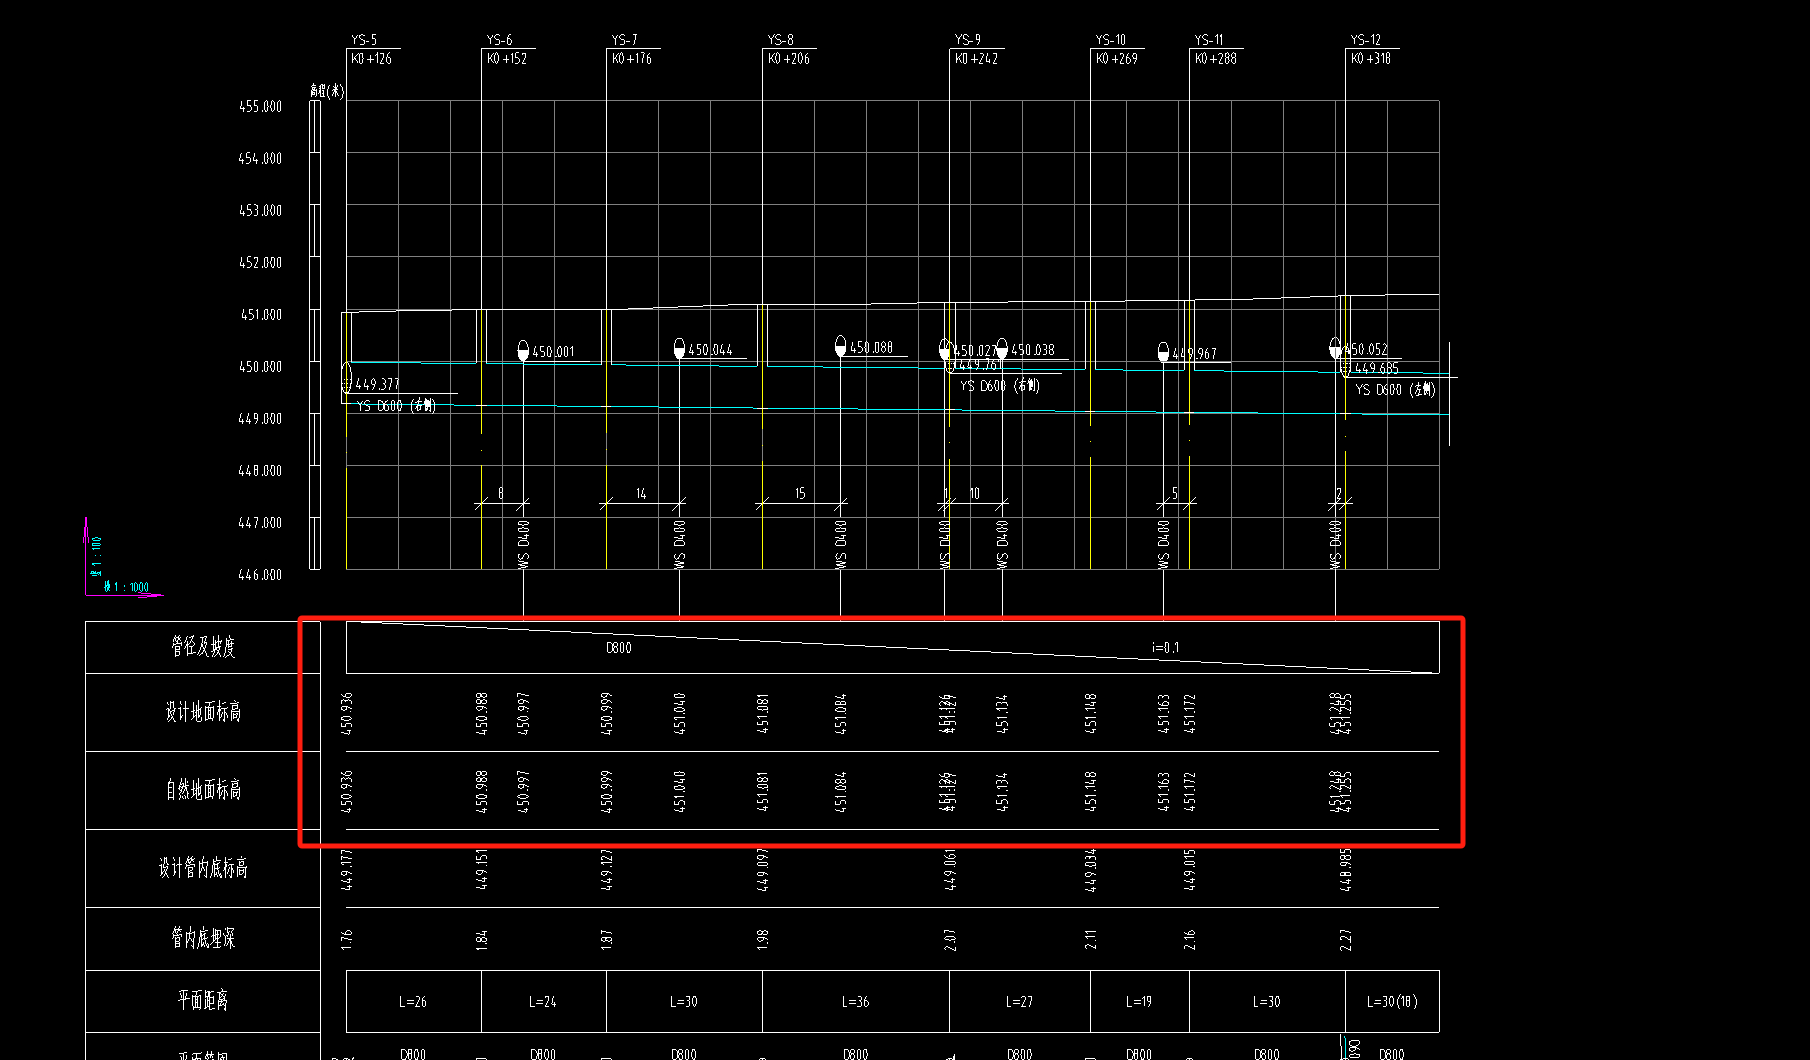This screenshot has width=1810, height=1060.
Task: Select burial depth value 1.98
Action: pyautogui.click(x=763, y=939)
